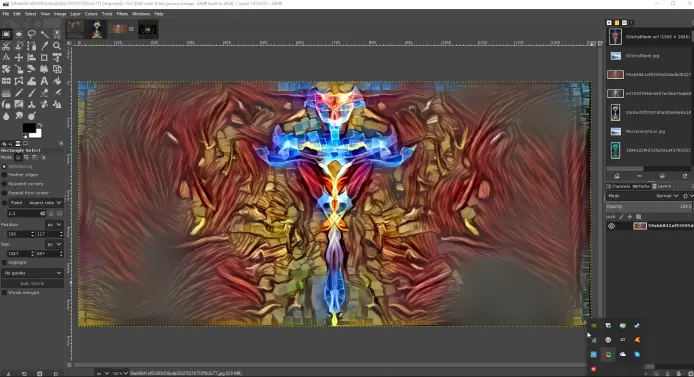The width and height of the screenshot is (694, 377).
Task: Click the Auto Shrink button
Action: point(32,283)
